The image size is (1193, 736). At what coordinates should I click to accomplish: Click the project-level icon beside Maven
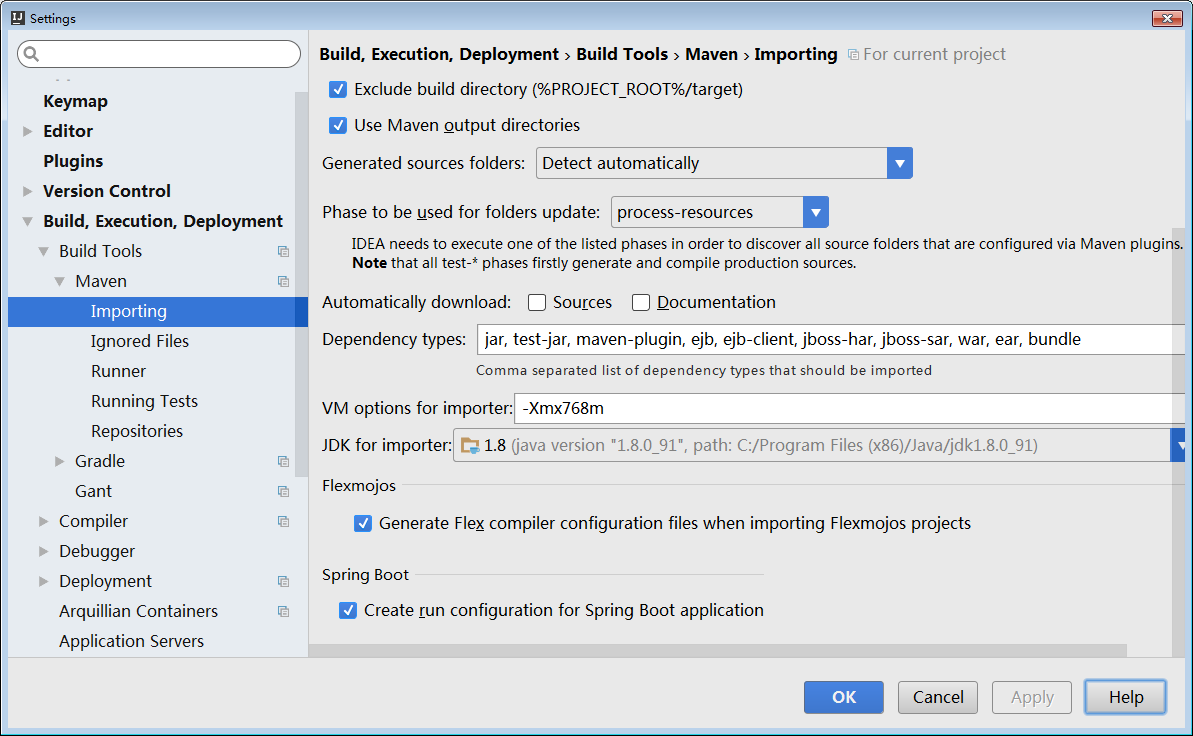pyautogui.click(x=283, y=281)
